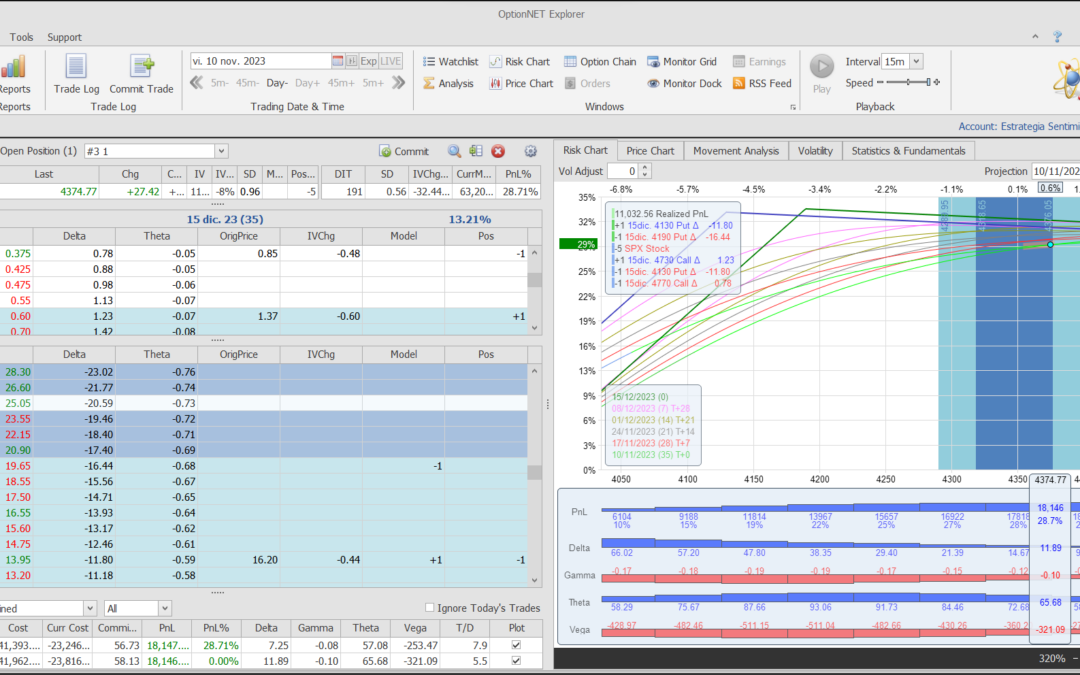Open the Interval 15m dropdown

point(917,62)
